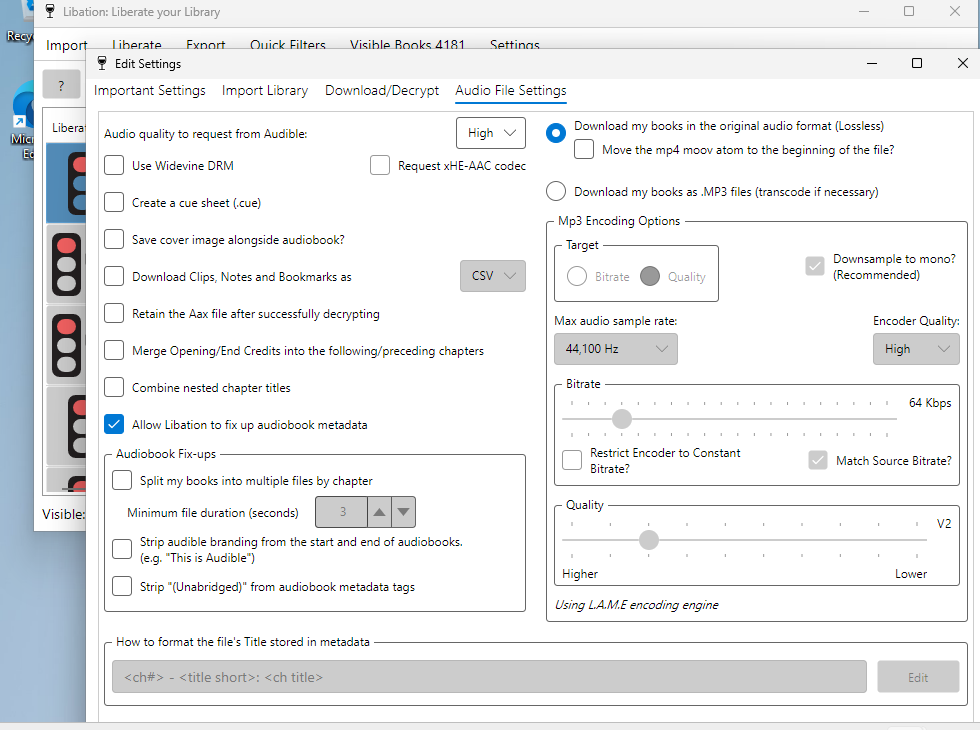Decrease minimum file duration with down arrow
980x730 pixels.
point(404,512)
